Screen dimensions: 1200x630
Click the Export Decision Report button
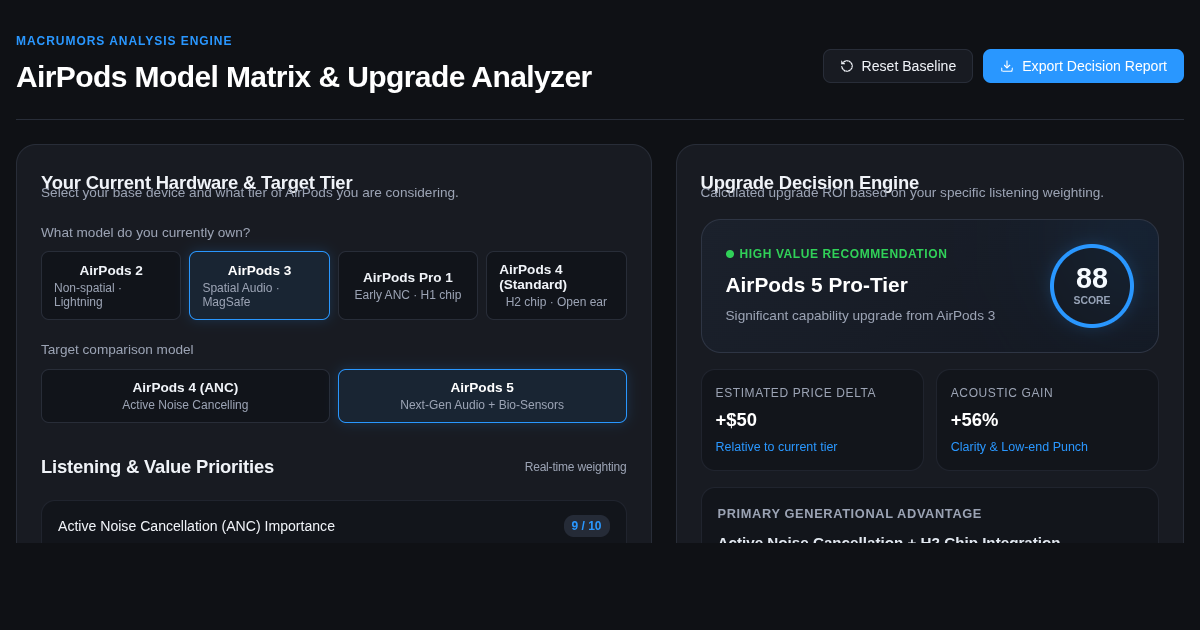1083,66
